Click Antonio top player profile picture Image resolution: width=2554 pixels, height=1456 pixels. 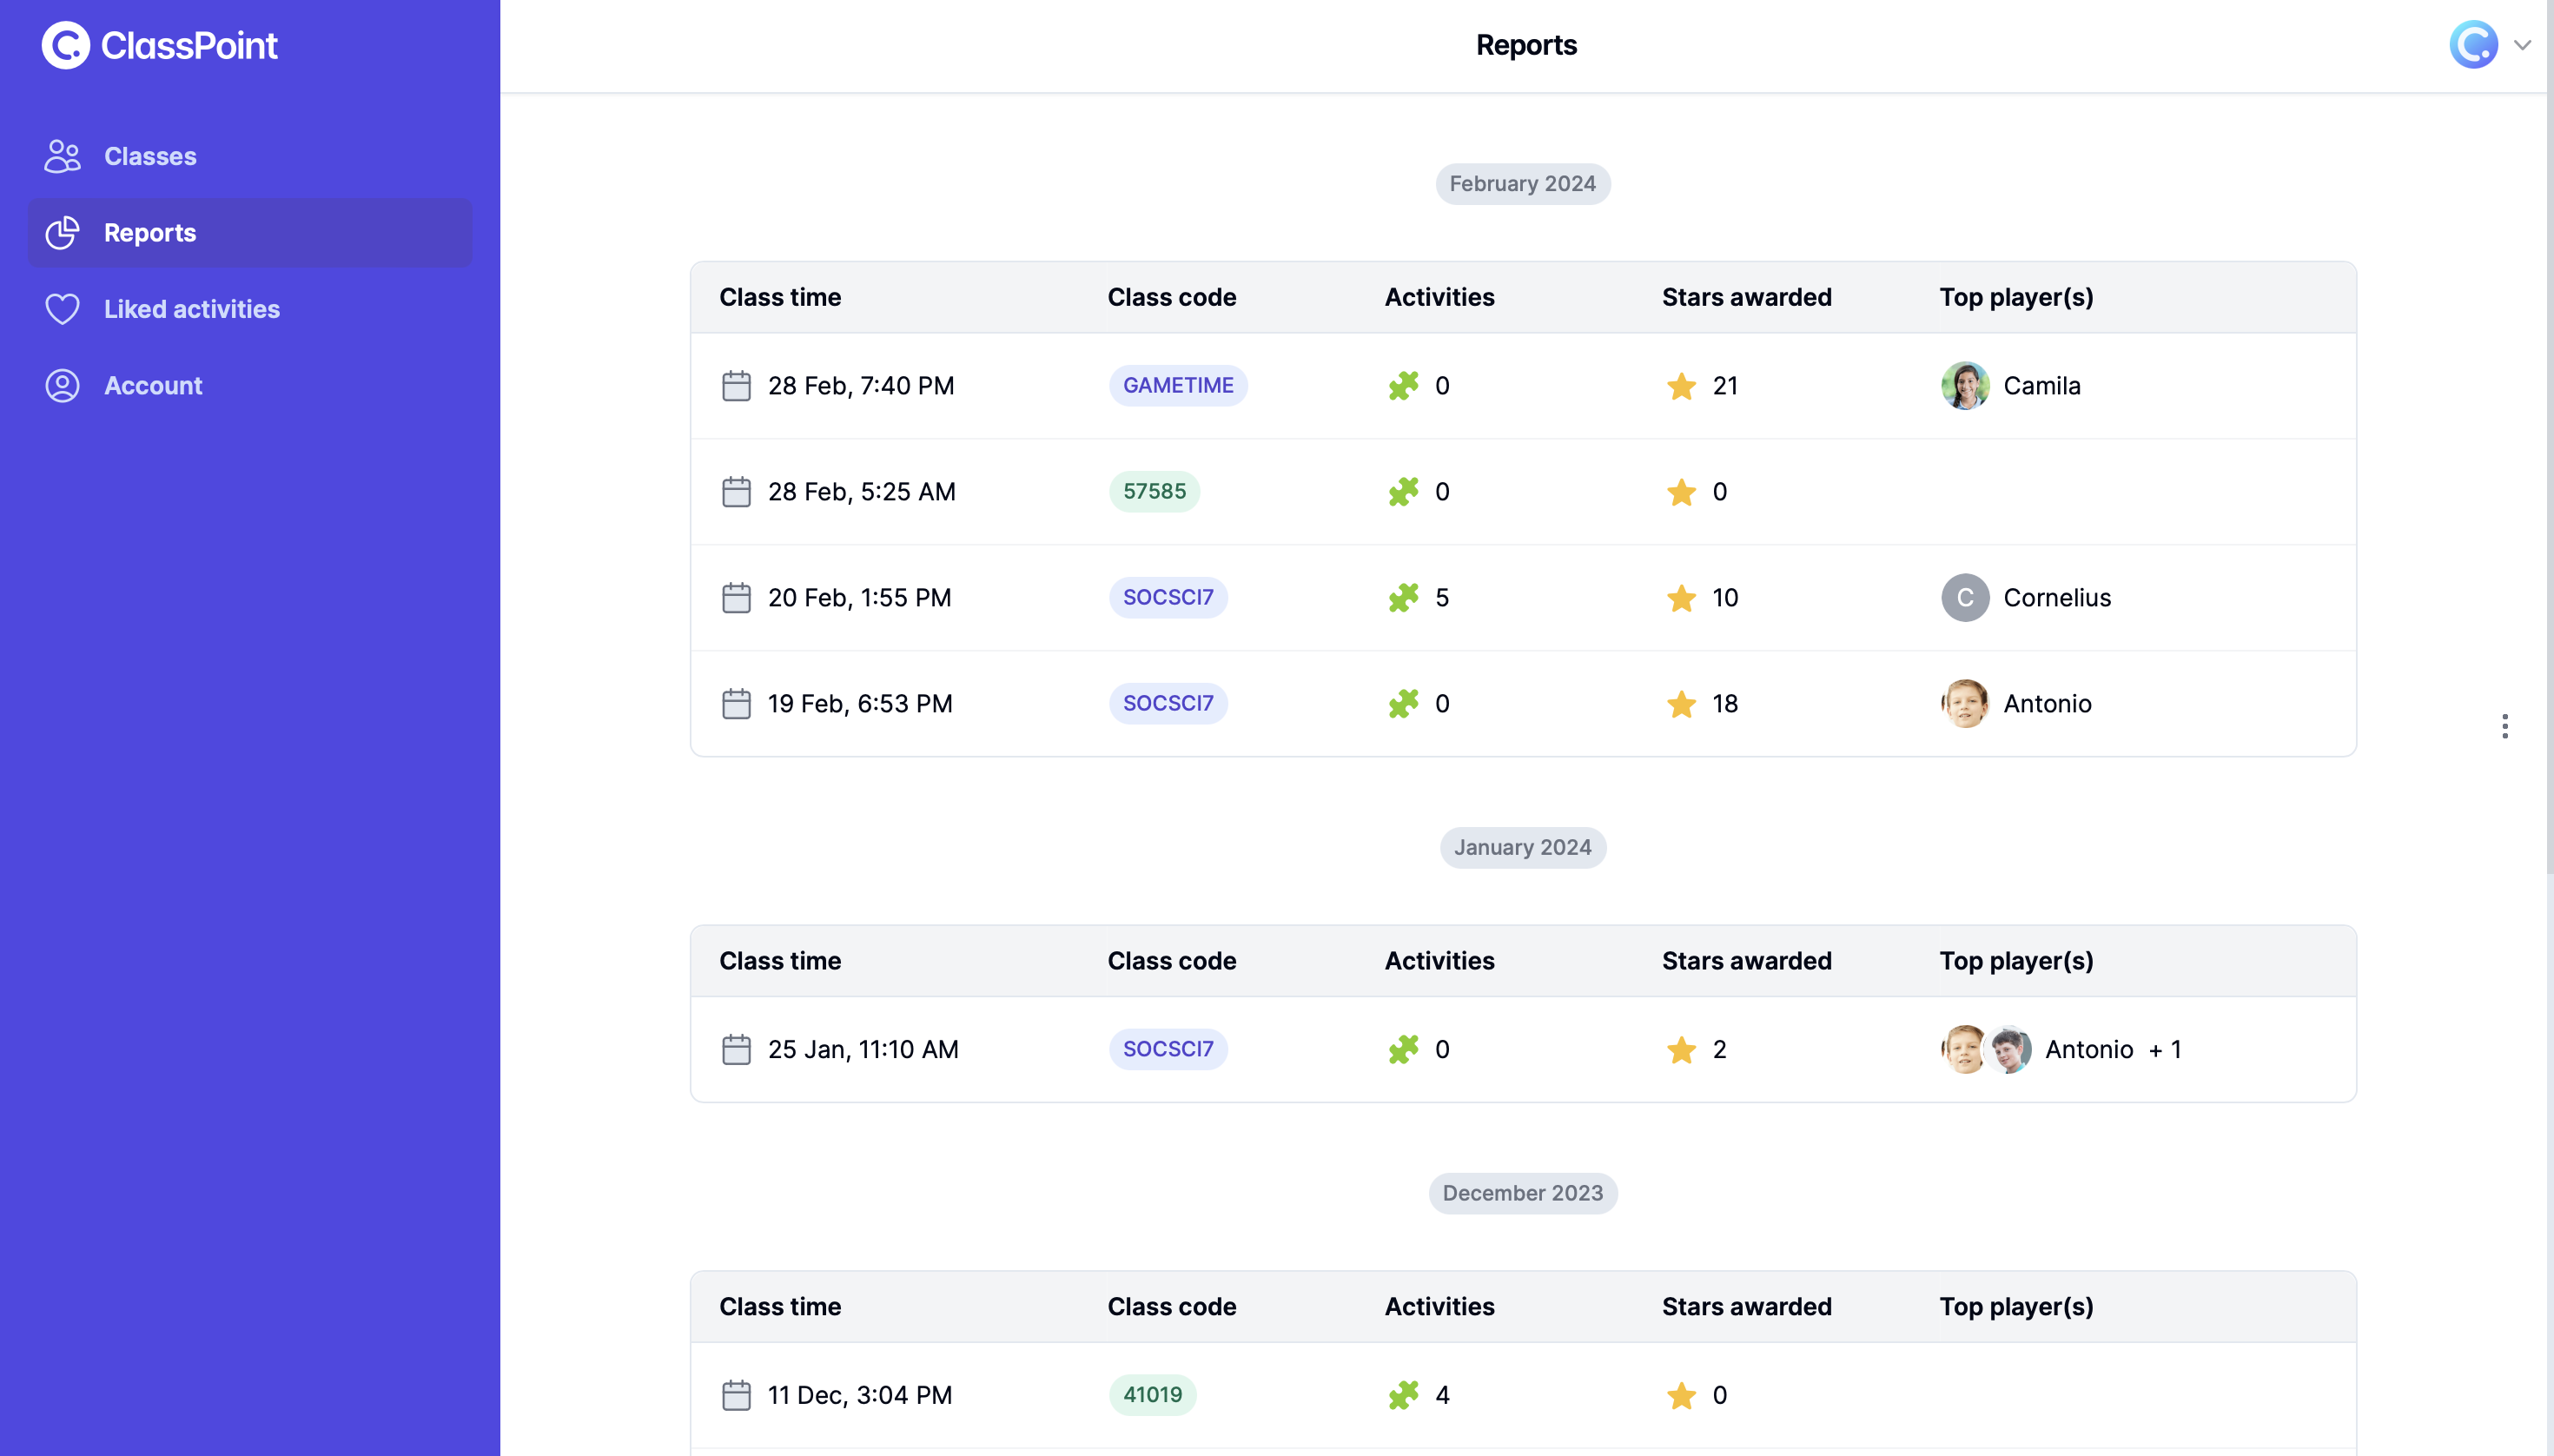click(1965, 704)
